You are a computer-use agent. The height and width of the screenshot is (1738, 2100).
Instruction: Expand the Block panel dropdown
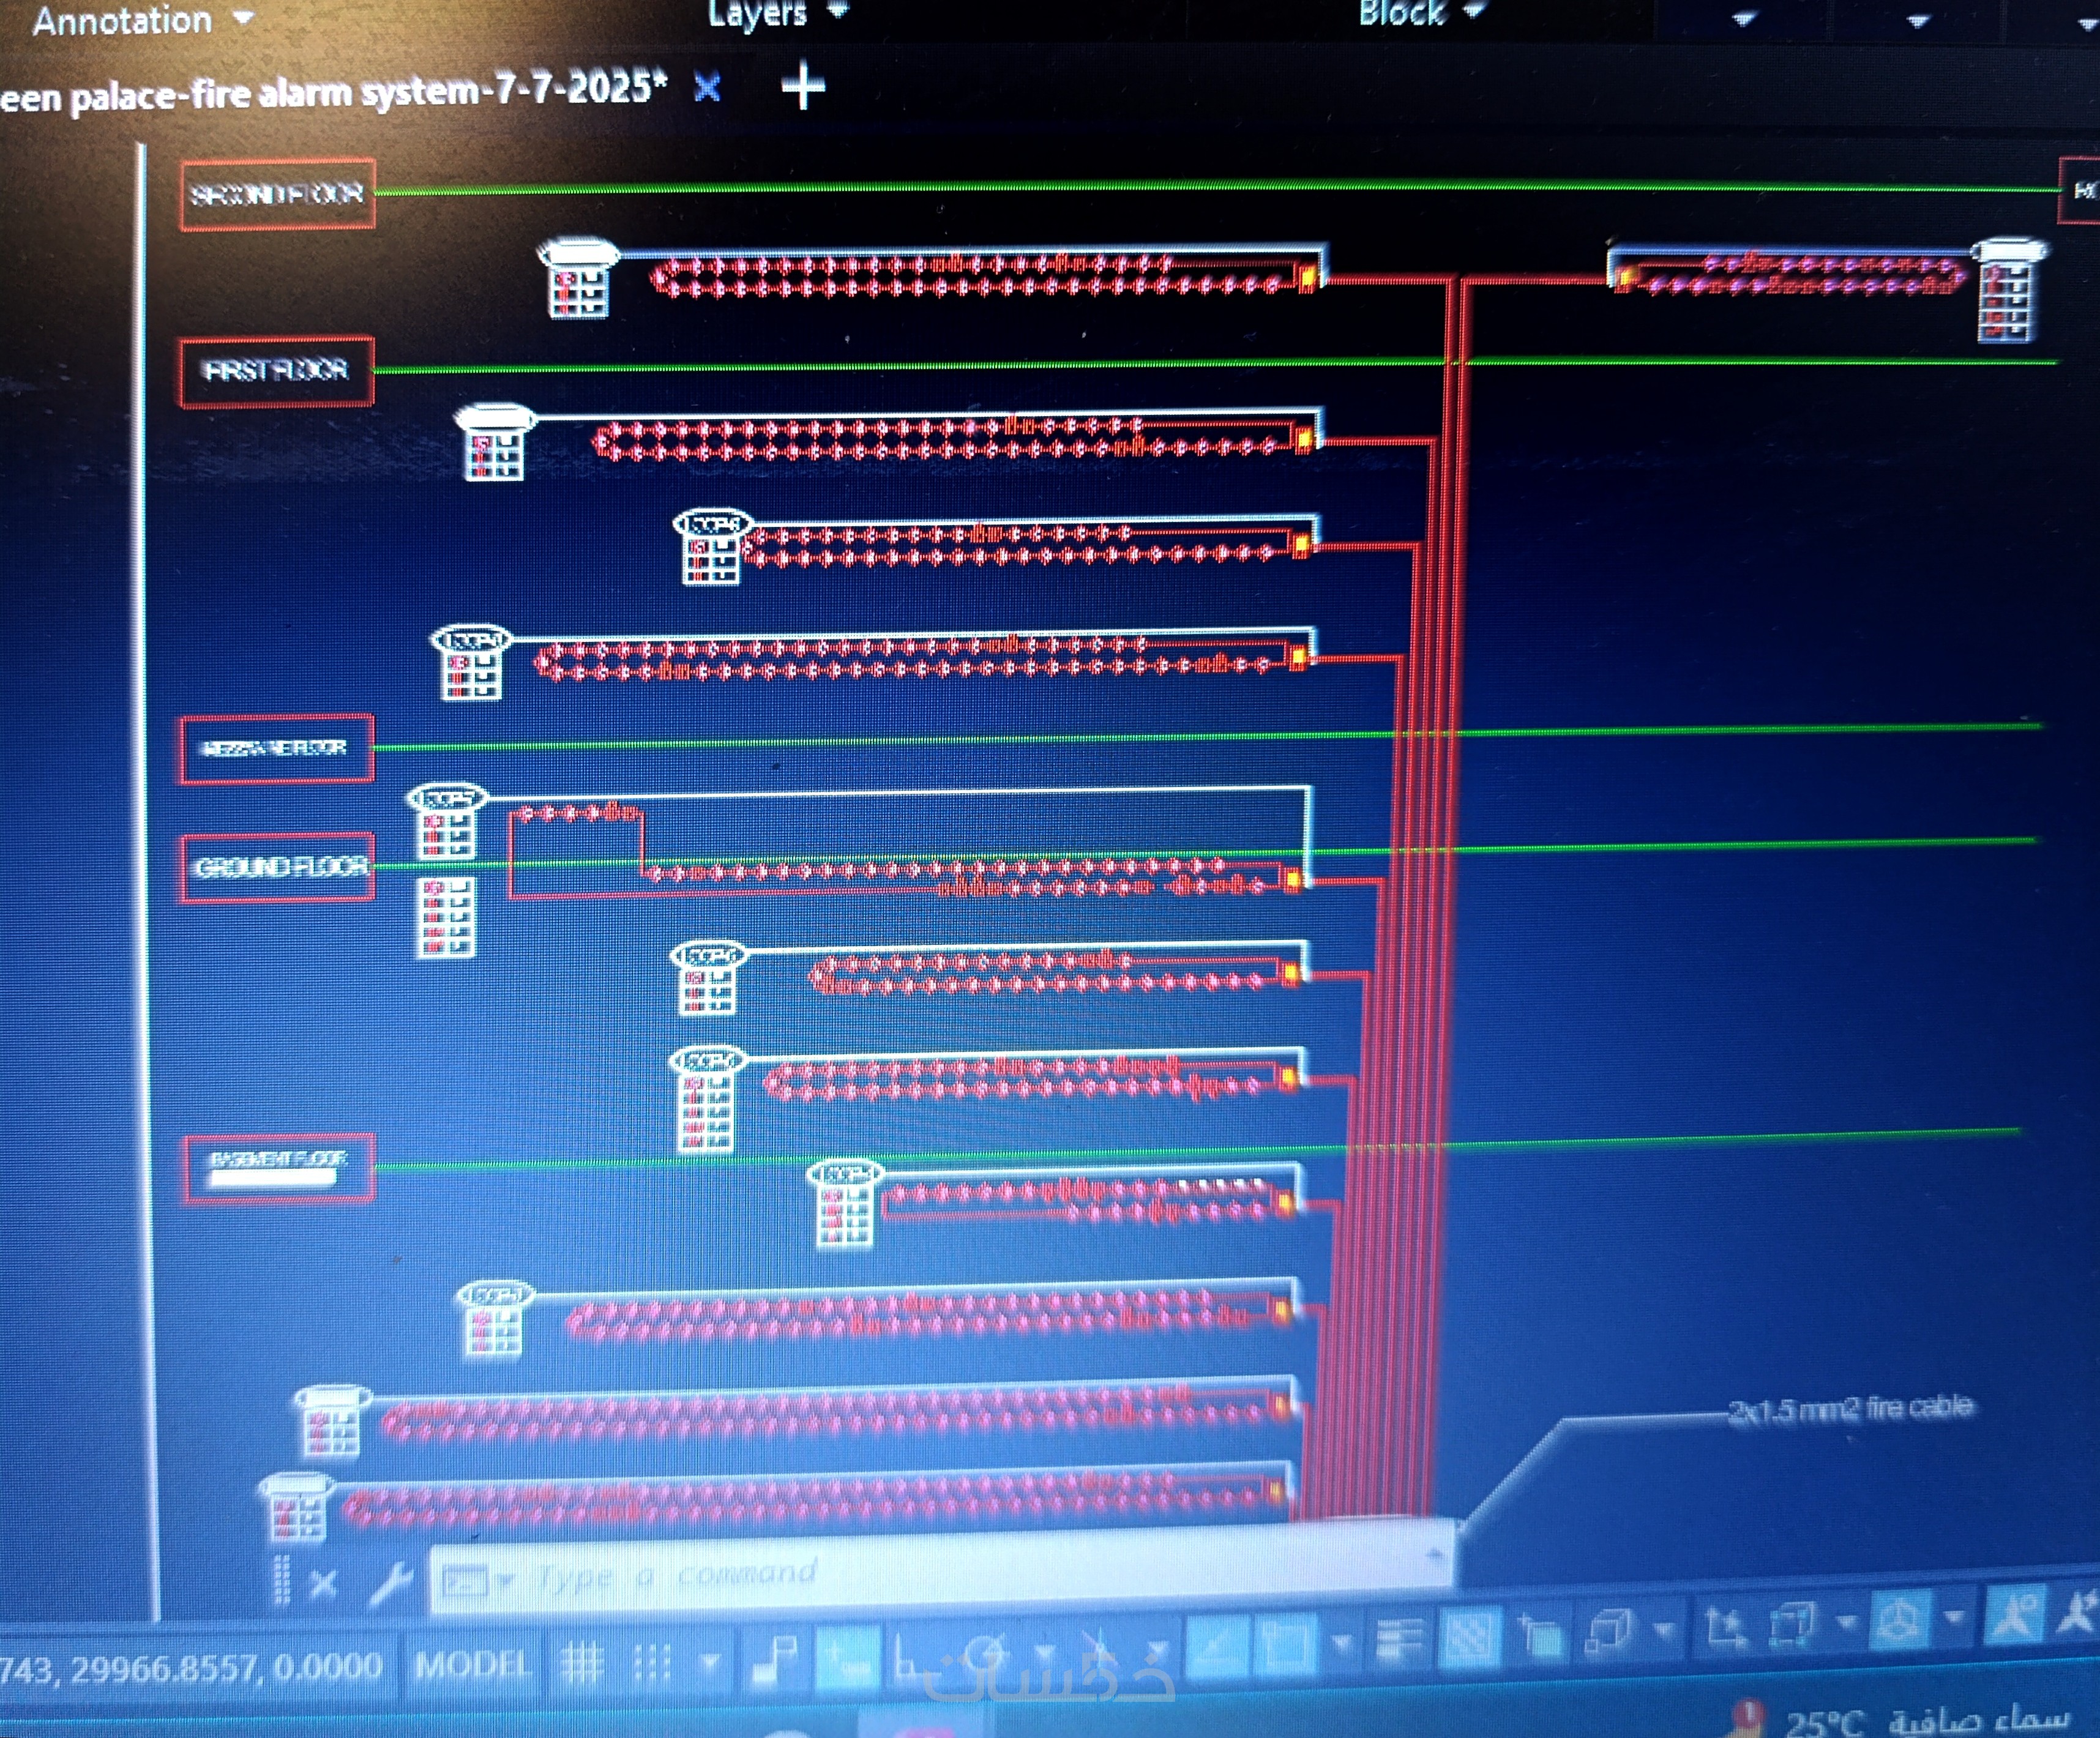pos(1474,10)
